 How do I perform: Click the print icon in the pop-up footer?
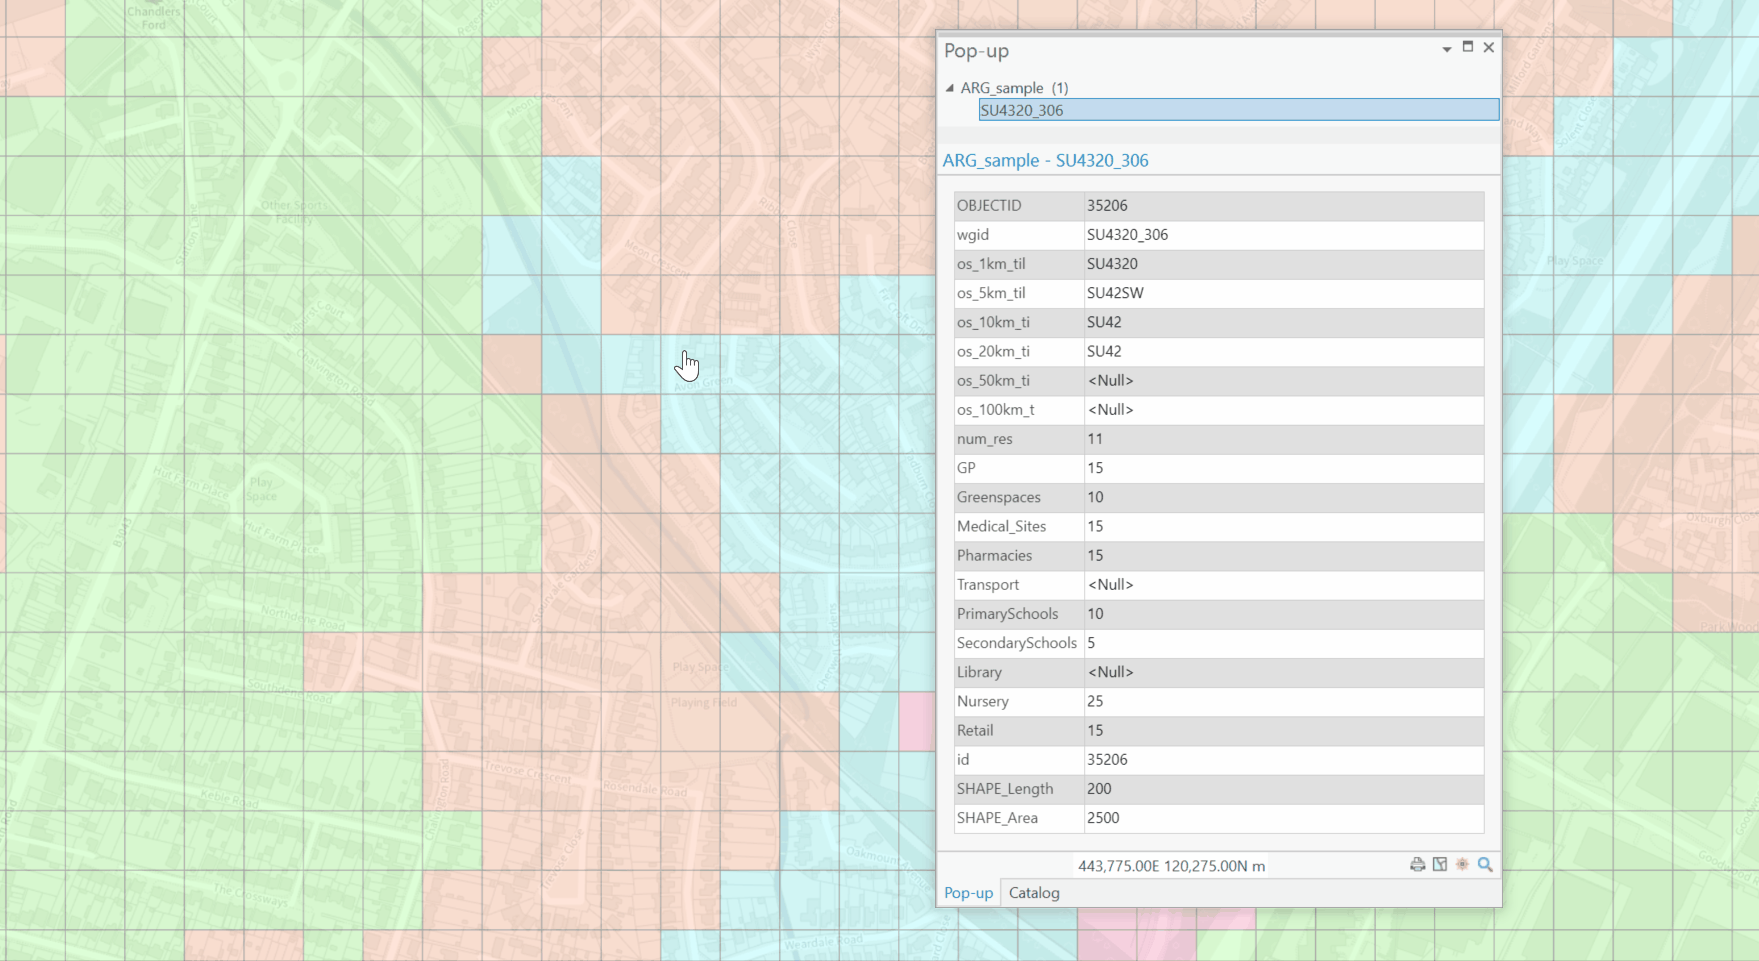point(1417,864)
